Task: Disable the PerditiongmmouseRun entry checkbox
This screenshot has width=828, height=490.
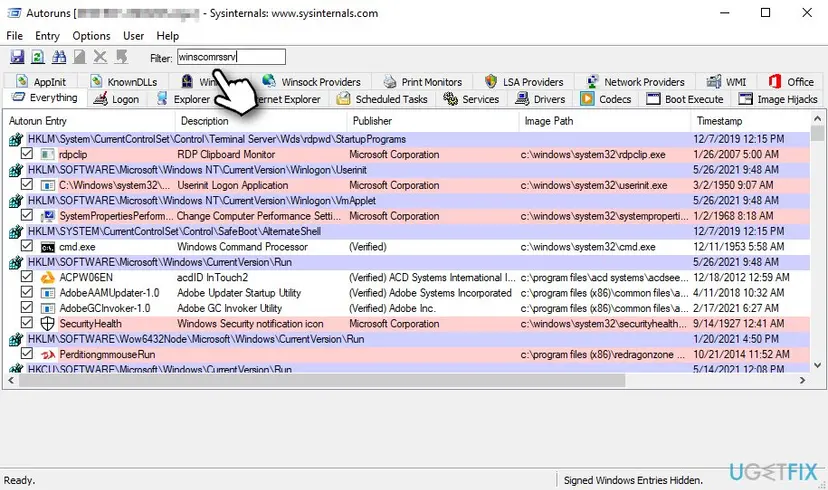Action: (x=27, y=353)
